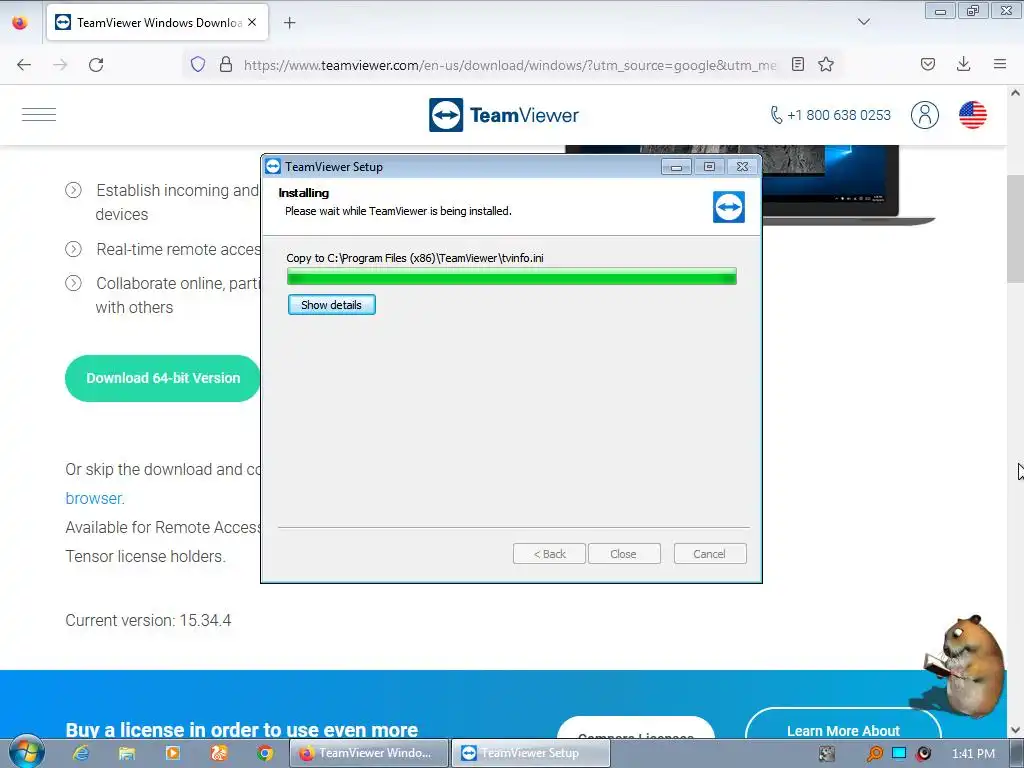Image resolution: width=1024 pixels, height=768 pixels.
Task: Open the TeamViewer site hamburger menu
Action: point(39,115)
